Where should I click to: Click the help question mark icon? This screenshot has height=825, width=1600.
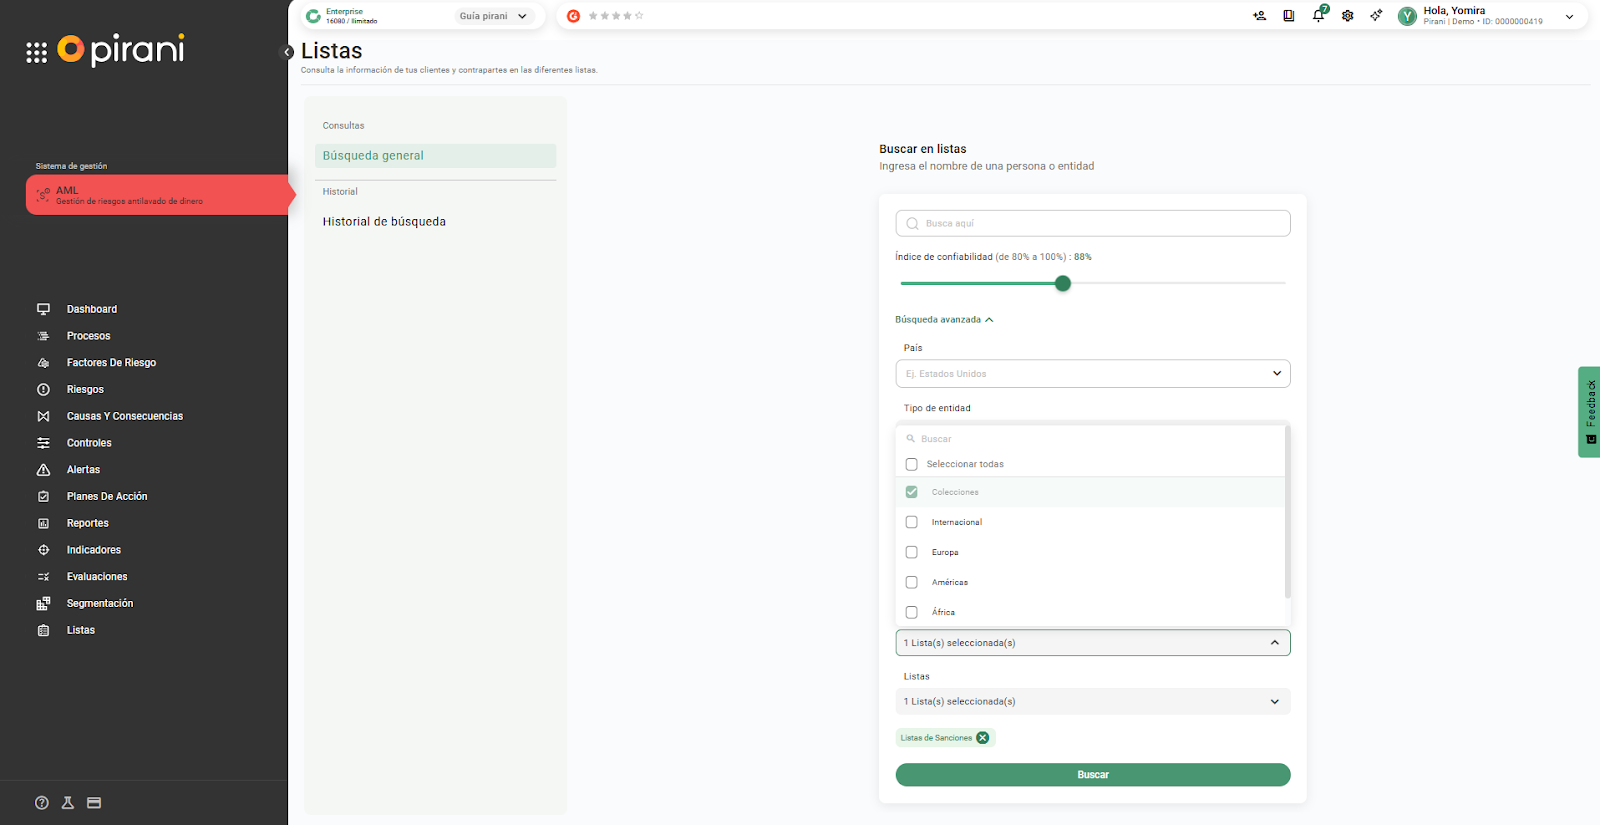(x=42, y=803)
